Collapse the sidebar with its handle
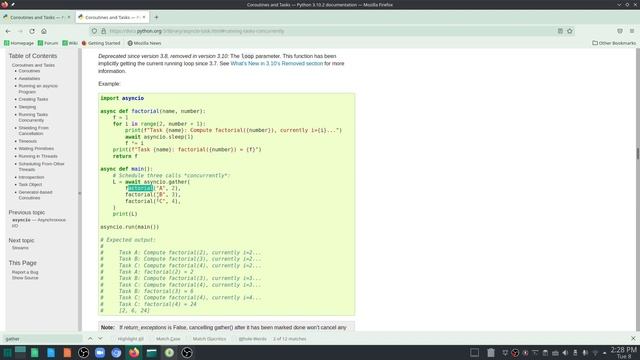 [x=80, y=193]
